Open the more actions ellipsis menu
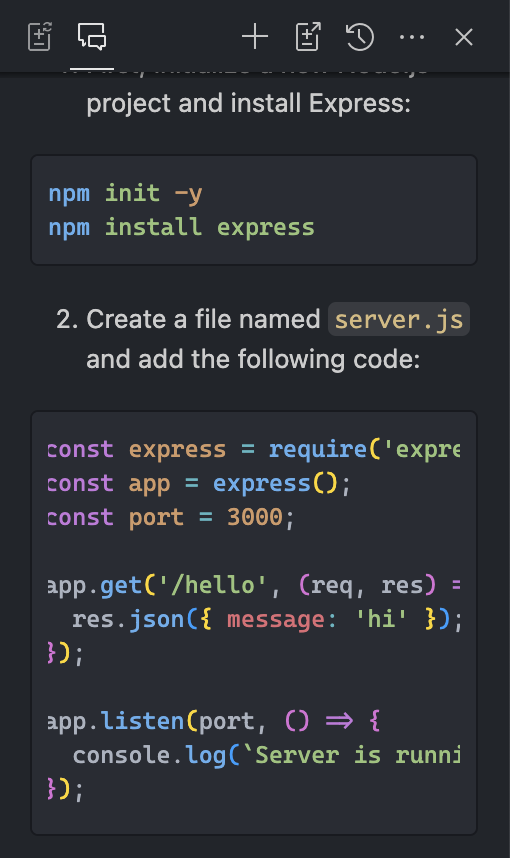Viewport: 510px width, 858px height. [412, 37]
